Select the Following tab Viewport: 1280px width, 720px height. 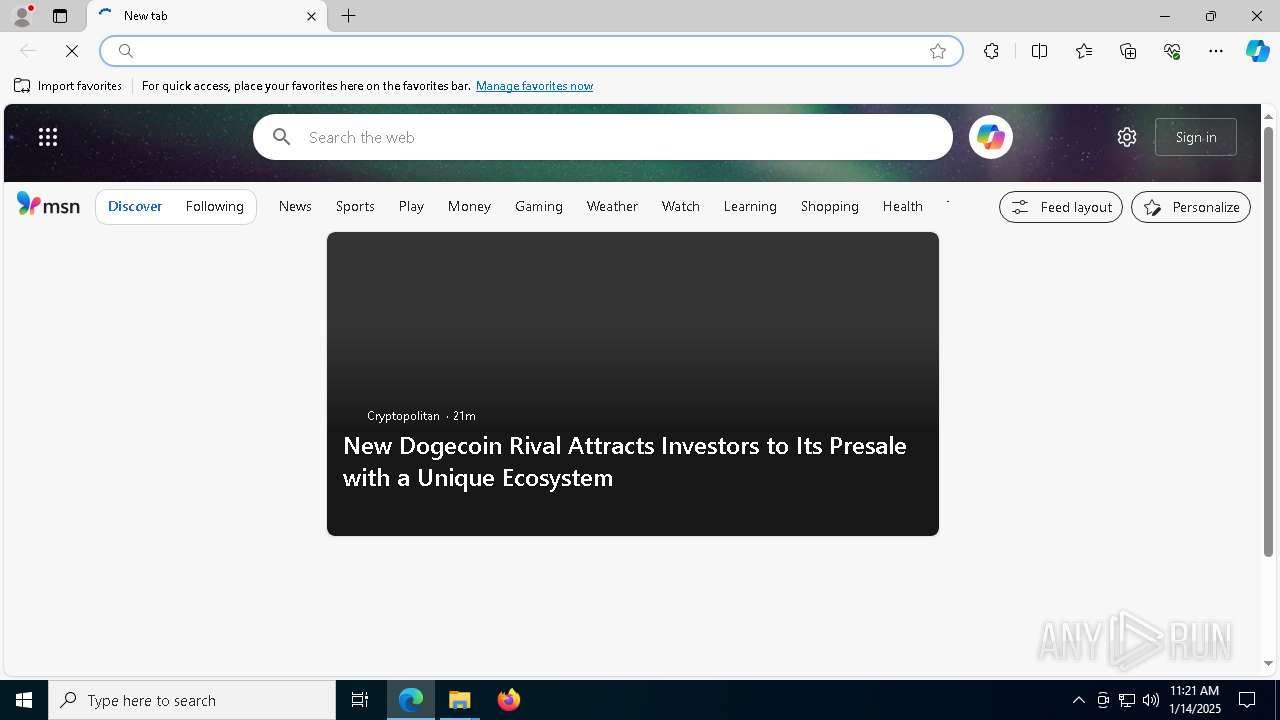[215, 206]
